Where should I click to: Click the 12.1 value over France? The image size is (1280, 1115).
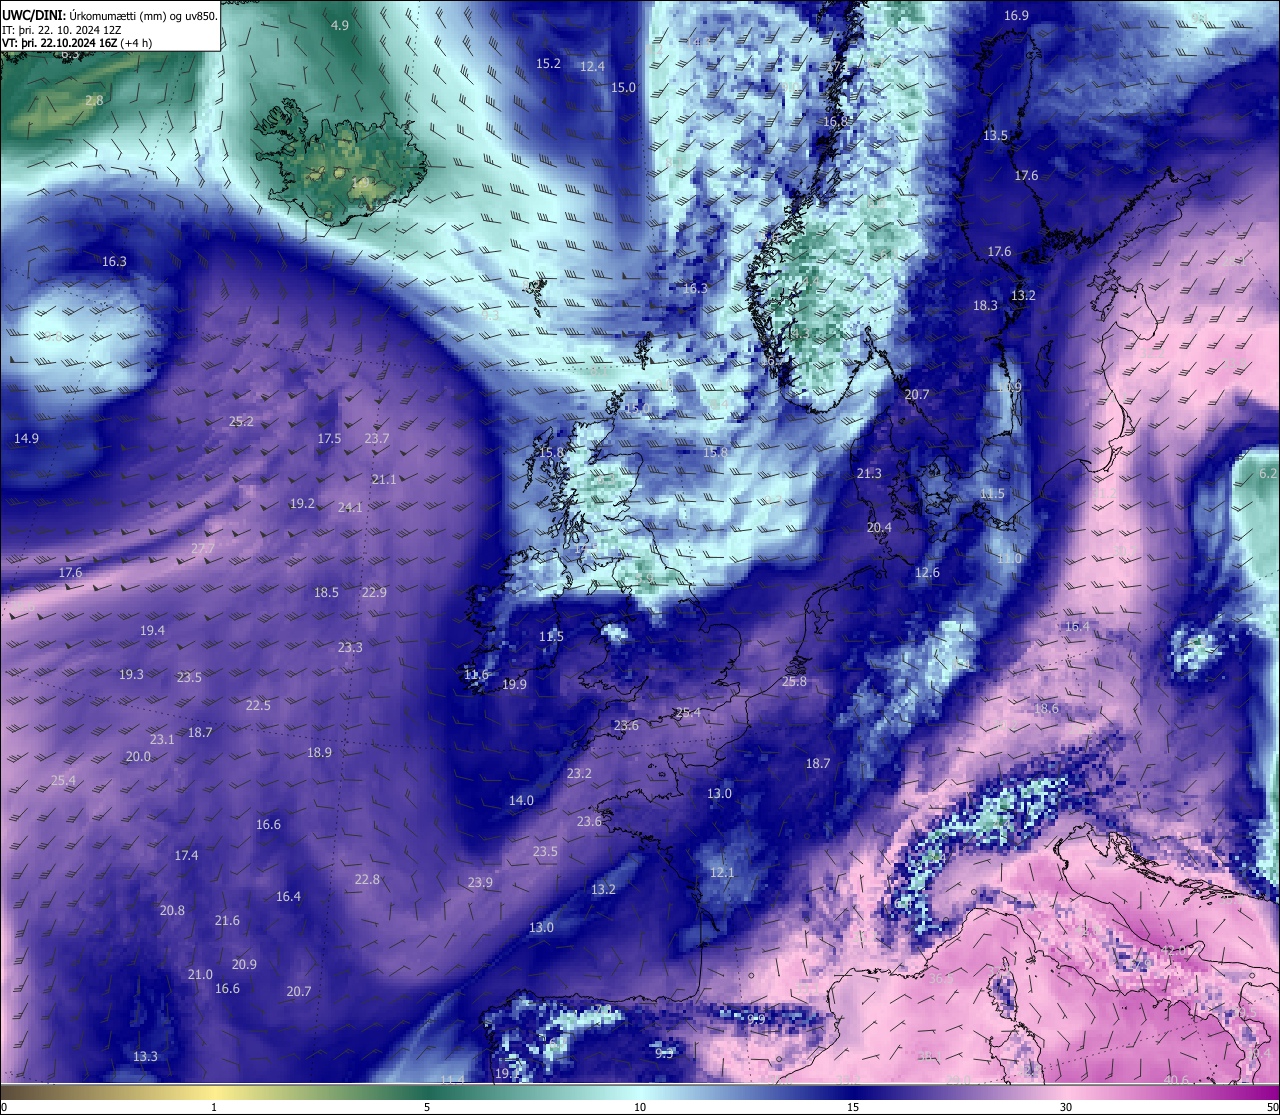coord(722,872)
